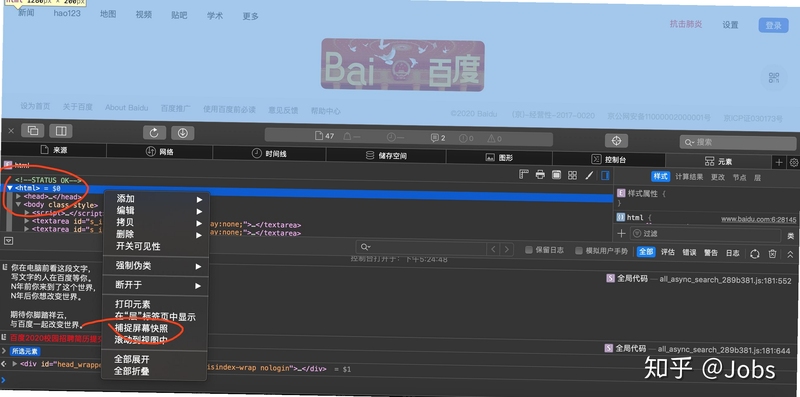Open the 断开于 submenu
Screen dimensions: 800x397
pyautogui.click(x=156, y=285)
